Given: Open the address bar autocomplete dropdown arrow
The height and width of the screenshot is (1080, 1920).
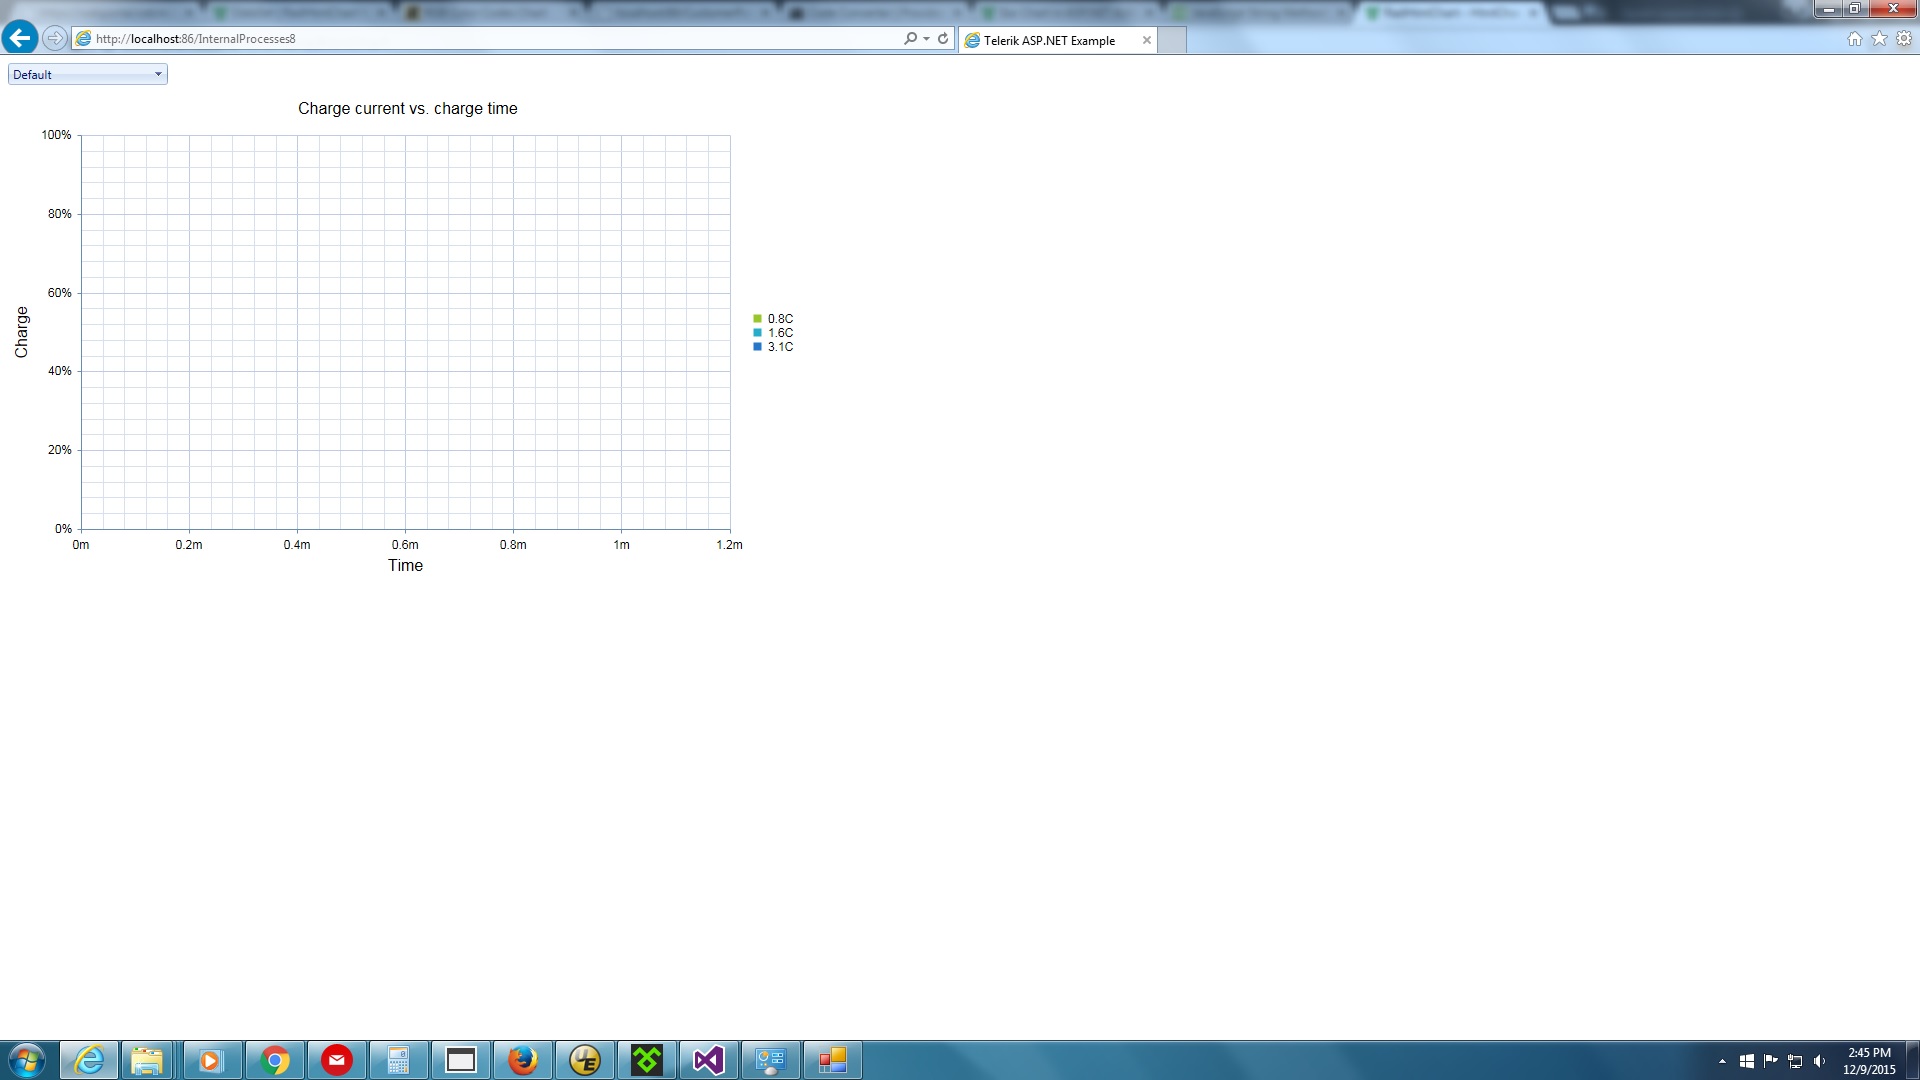Looking at the screenshot, I should point(926,38).
